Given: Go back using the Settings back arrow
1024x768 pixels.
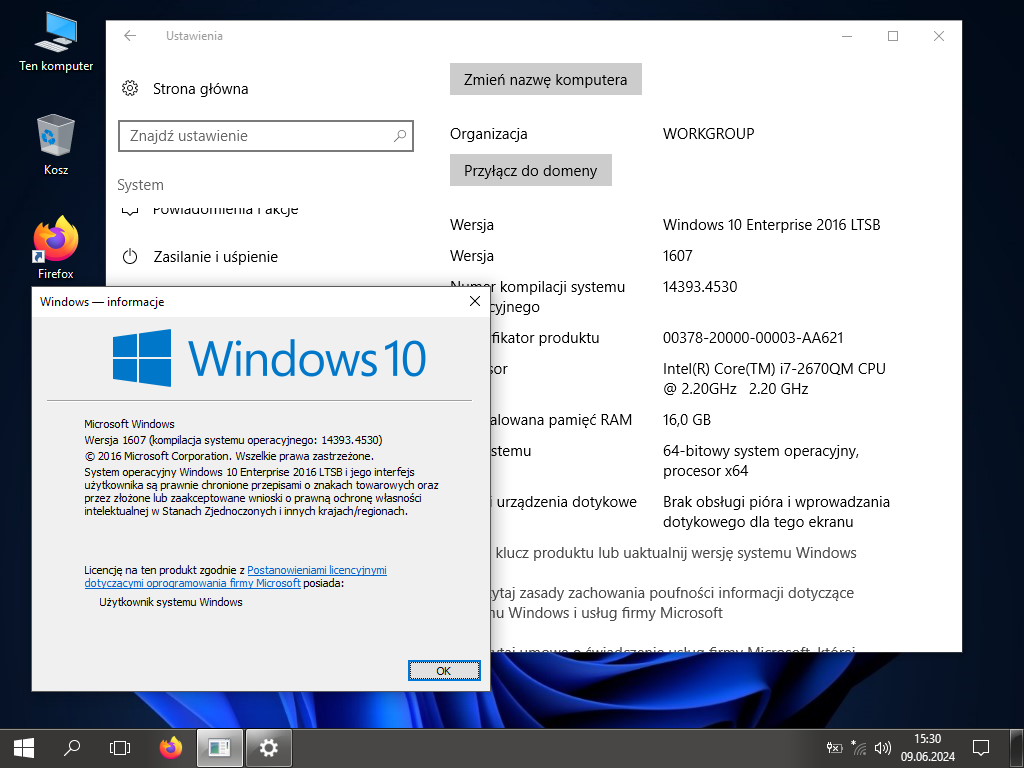Looking at the screenshot, I should 130,36.
